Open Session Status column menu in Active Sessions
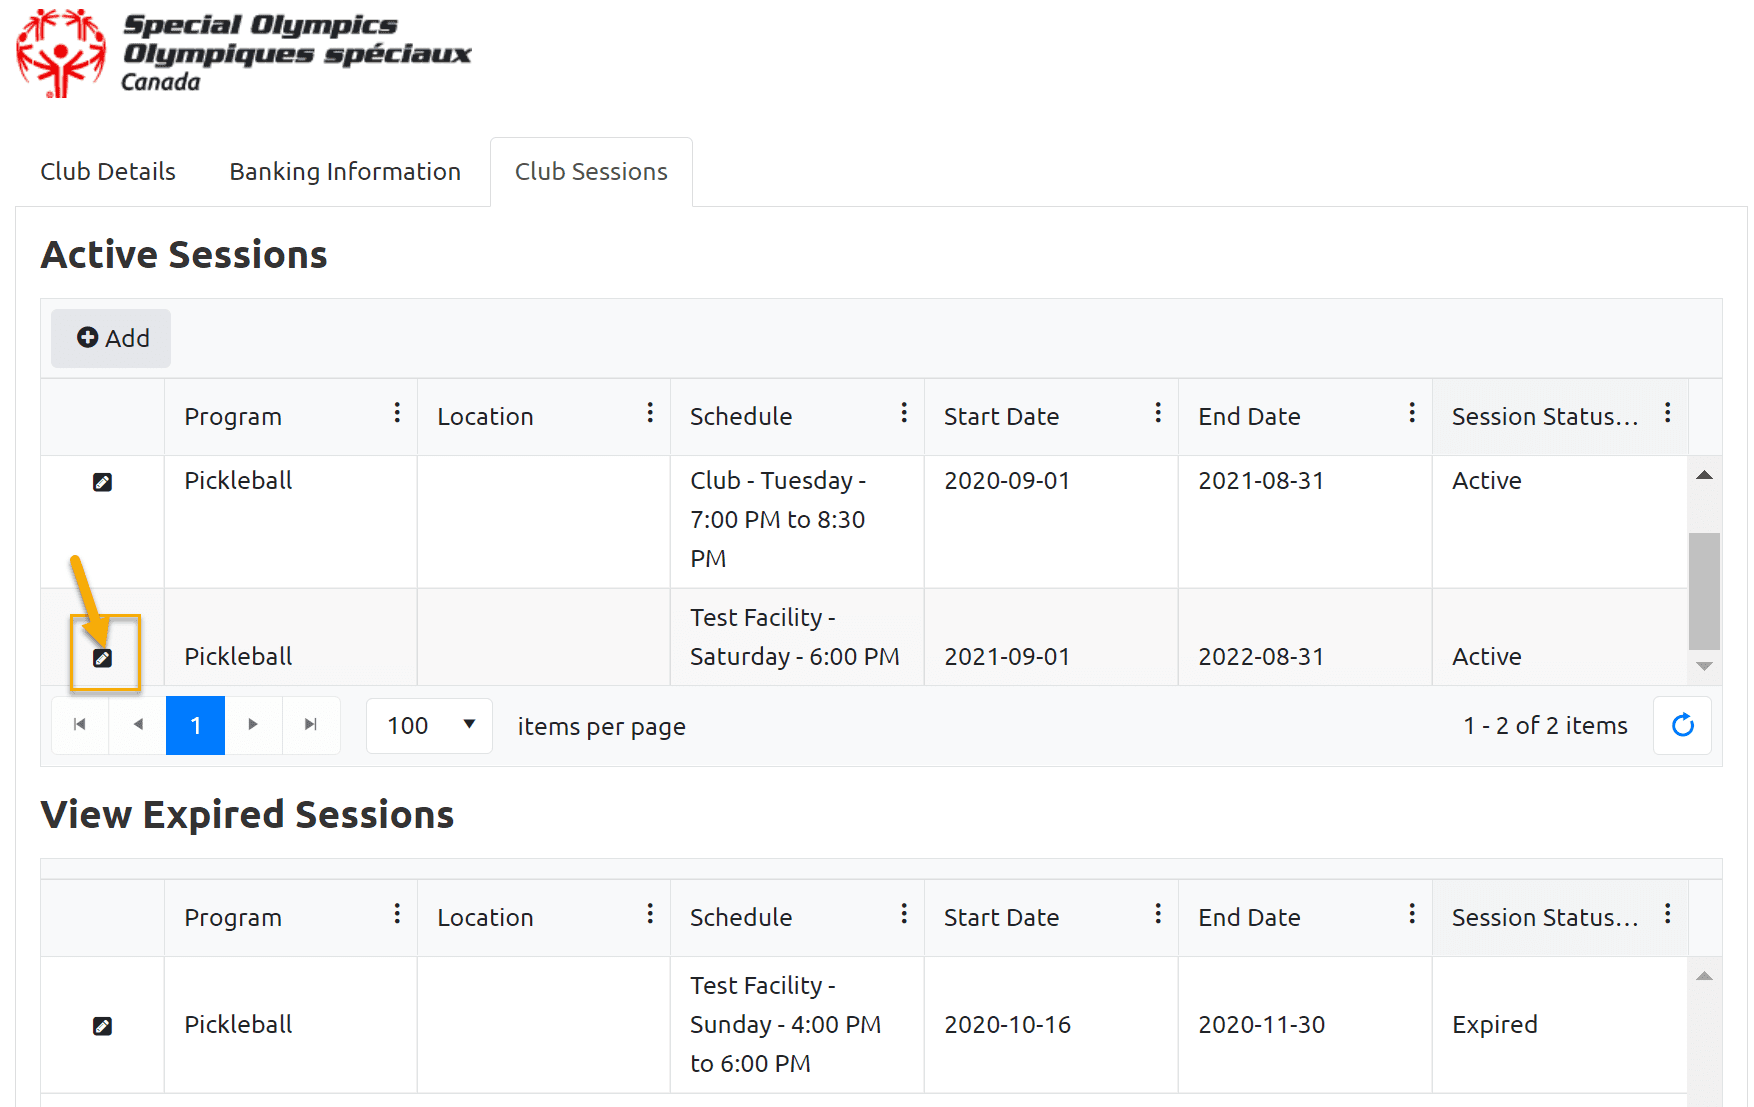The width and height of the screenshot is (1754, 1107). [x=1668, y=413]
